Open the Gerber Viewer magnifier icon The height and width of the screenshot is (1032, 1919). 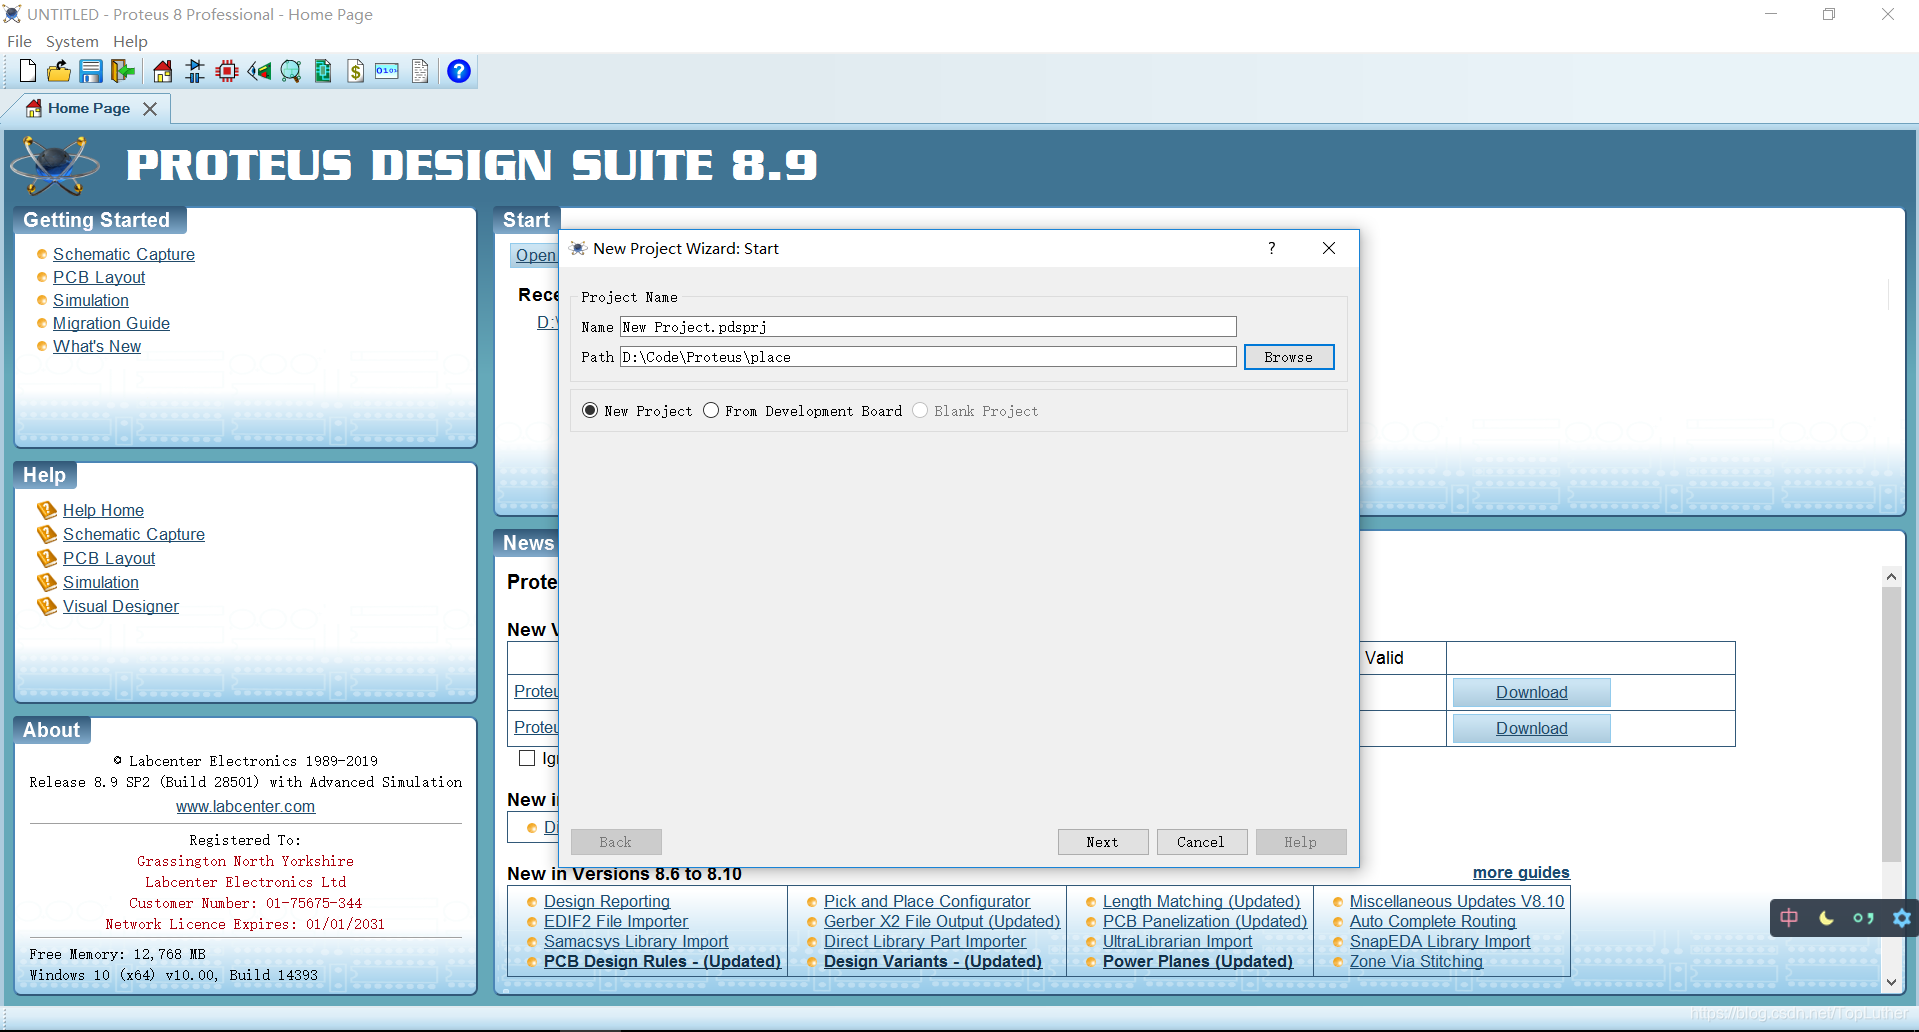pyautogui.click(x=291, y=71)
